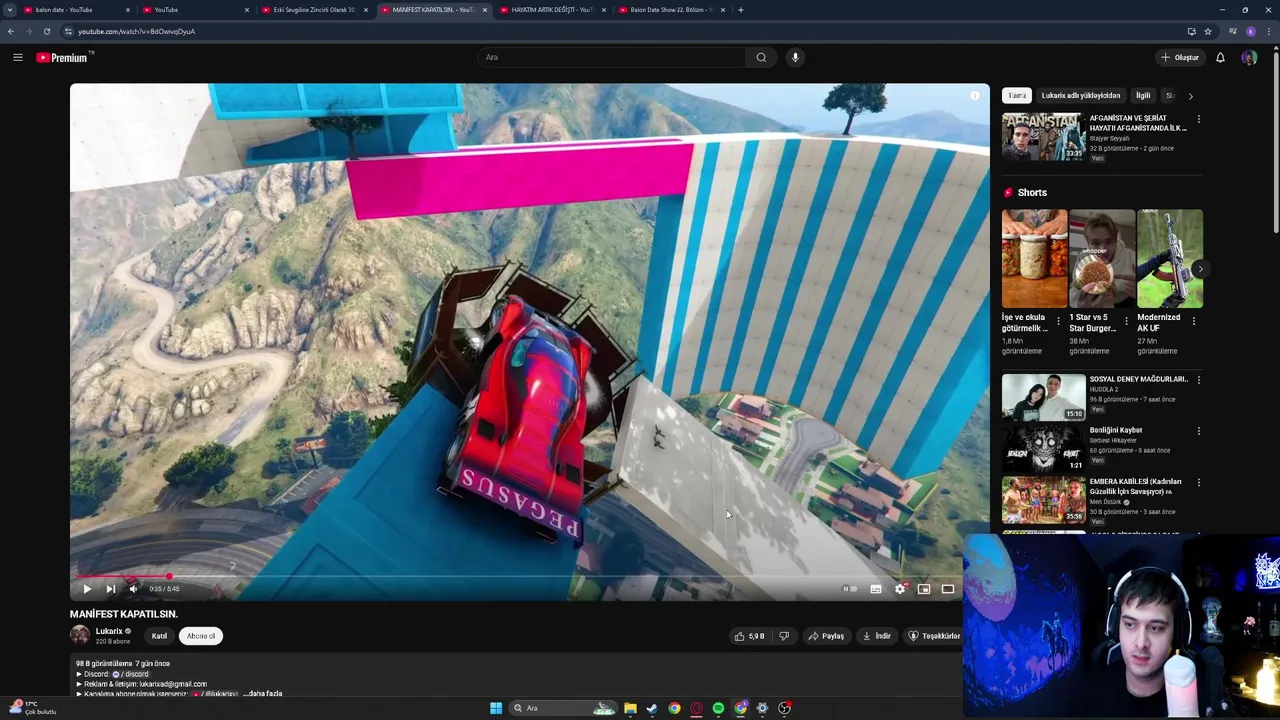Dislike the video
Screen dimensions: 1280x720
pyautogui.click(x=784, y=636)
